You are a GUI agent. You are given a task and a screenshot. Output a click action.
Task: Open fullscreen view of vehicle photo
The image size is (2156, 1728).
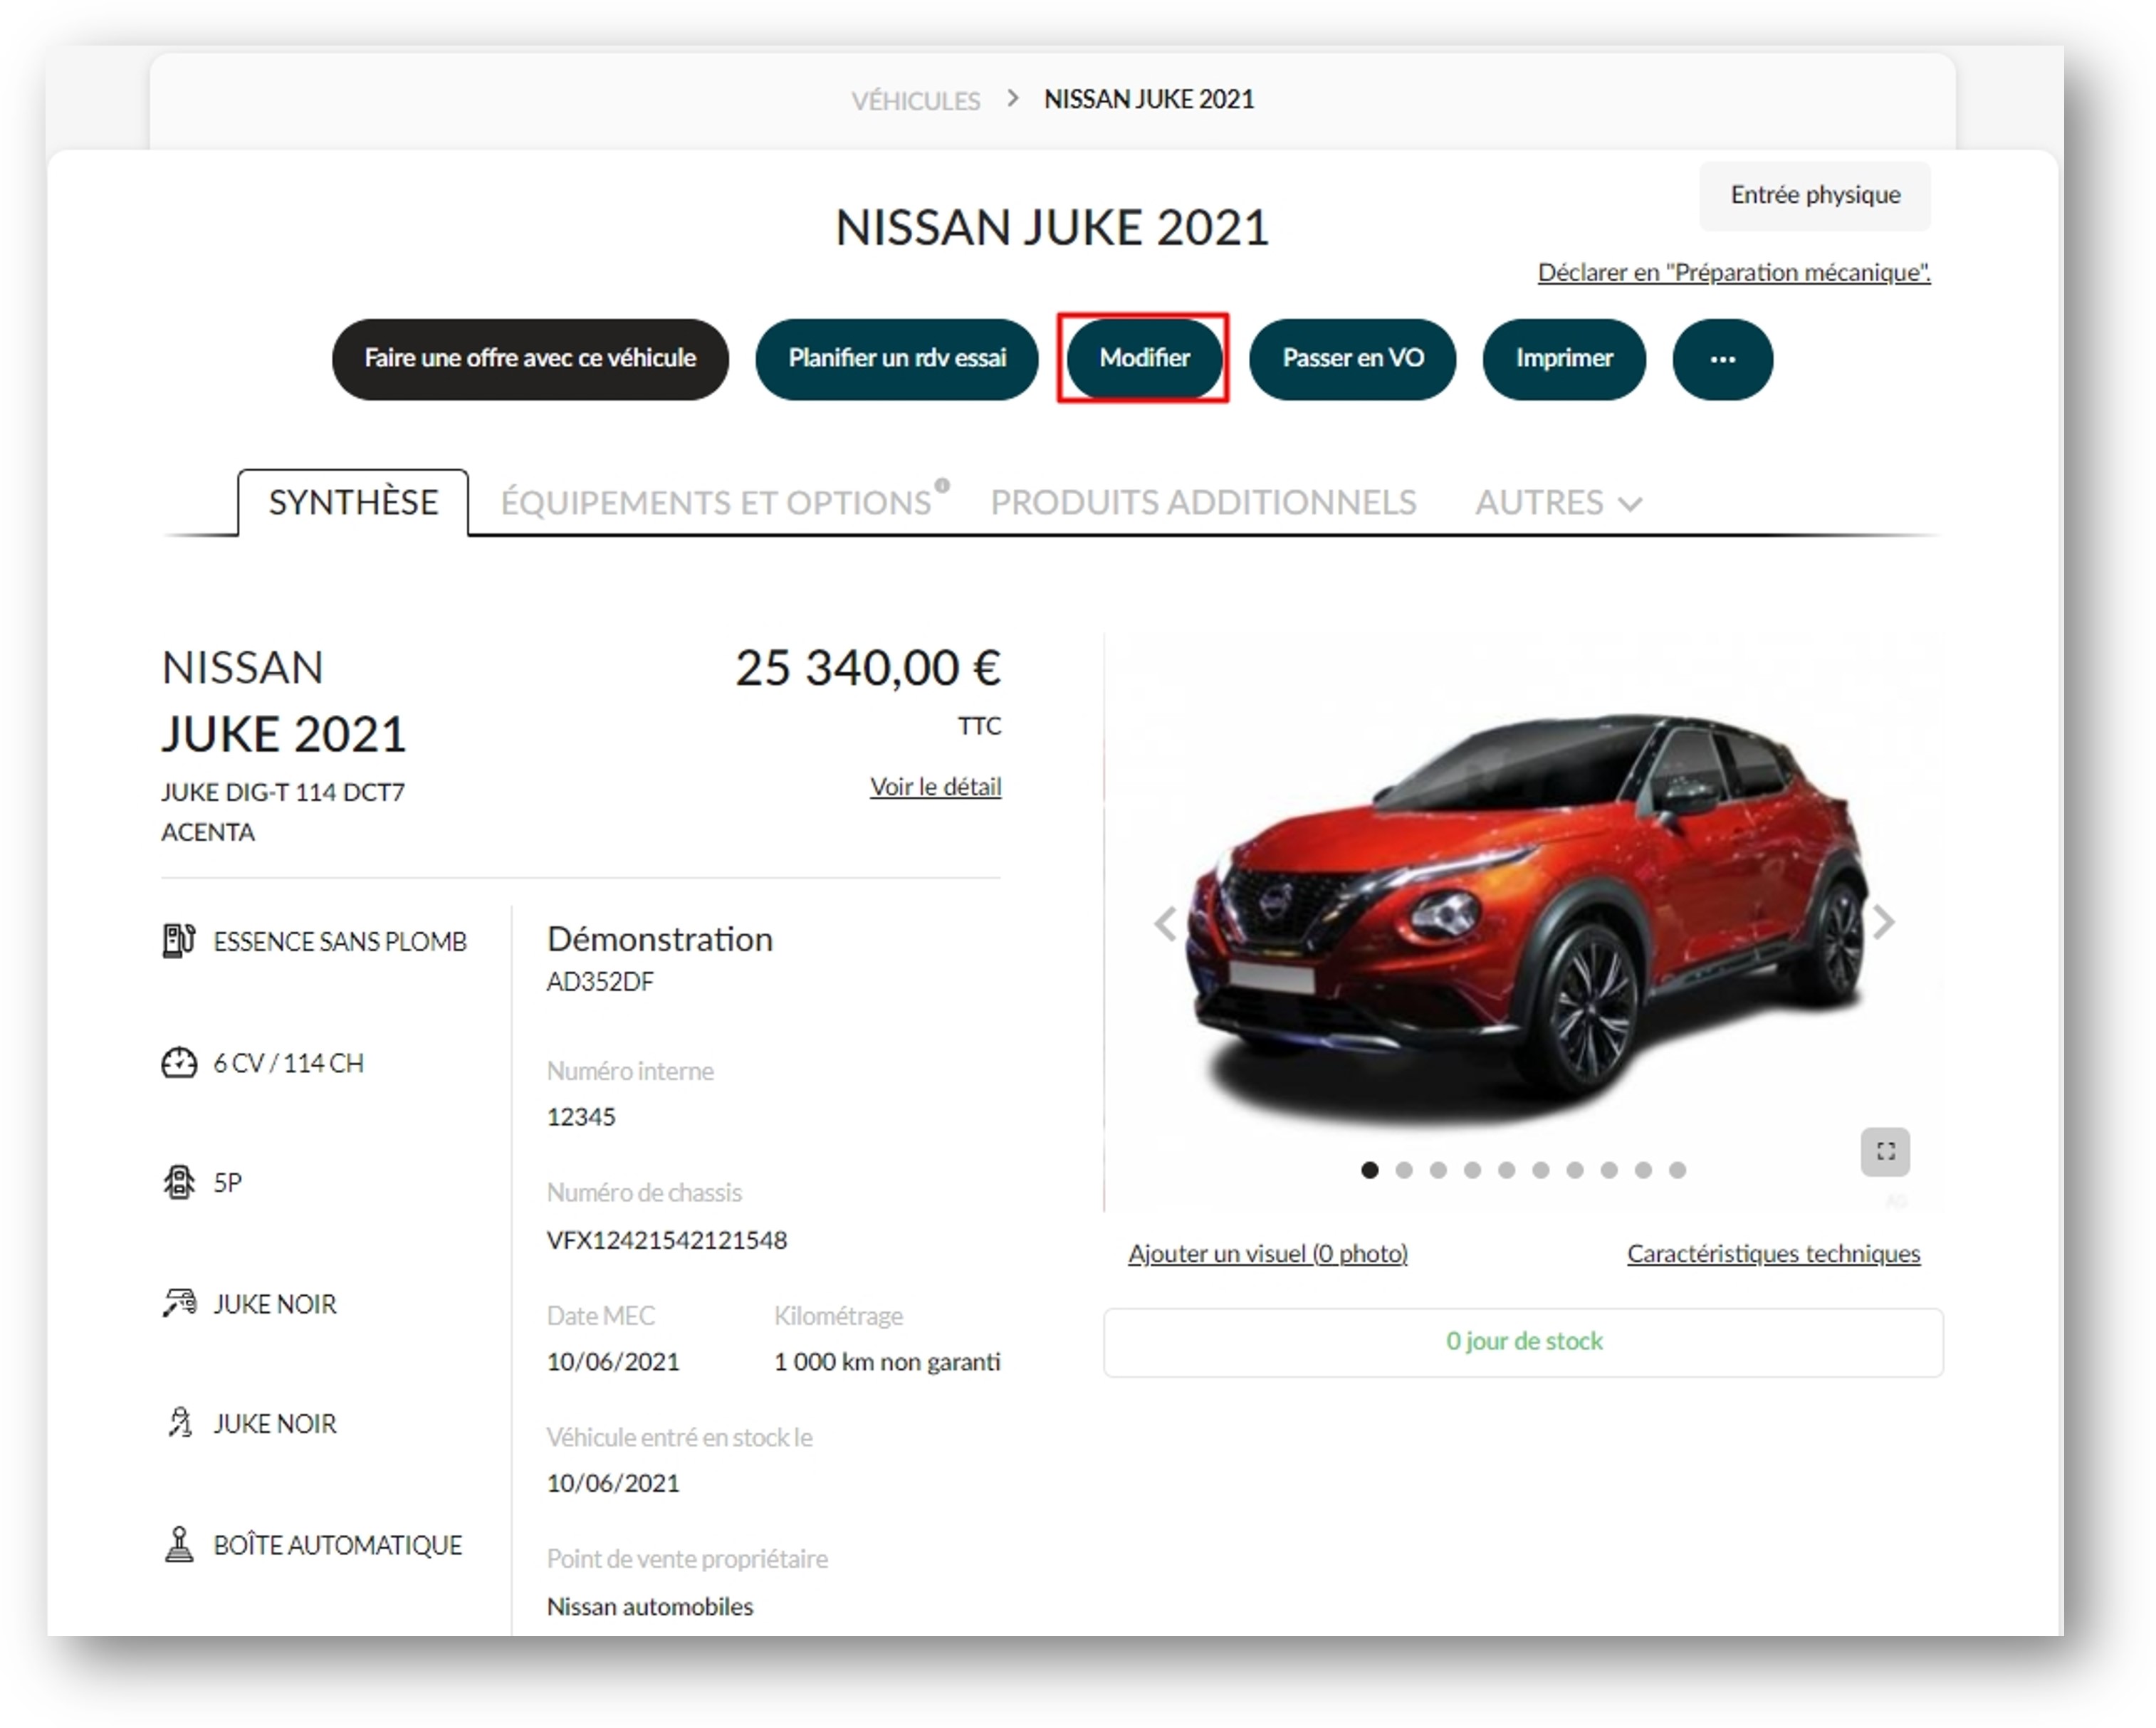1885,1151
